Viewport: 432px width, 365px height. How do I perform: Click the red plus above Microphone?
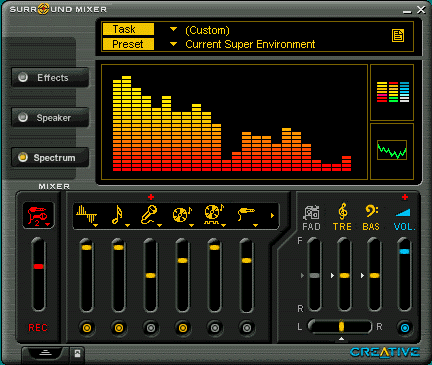coord(151,197)
